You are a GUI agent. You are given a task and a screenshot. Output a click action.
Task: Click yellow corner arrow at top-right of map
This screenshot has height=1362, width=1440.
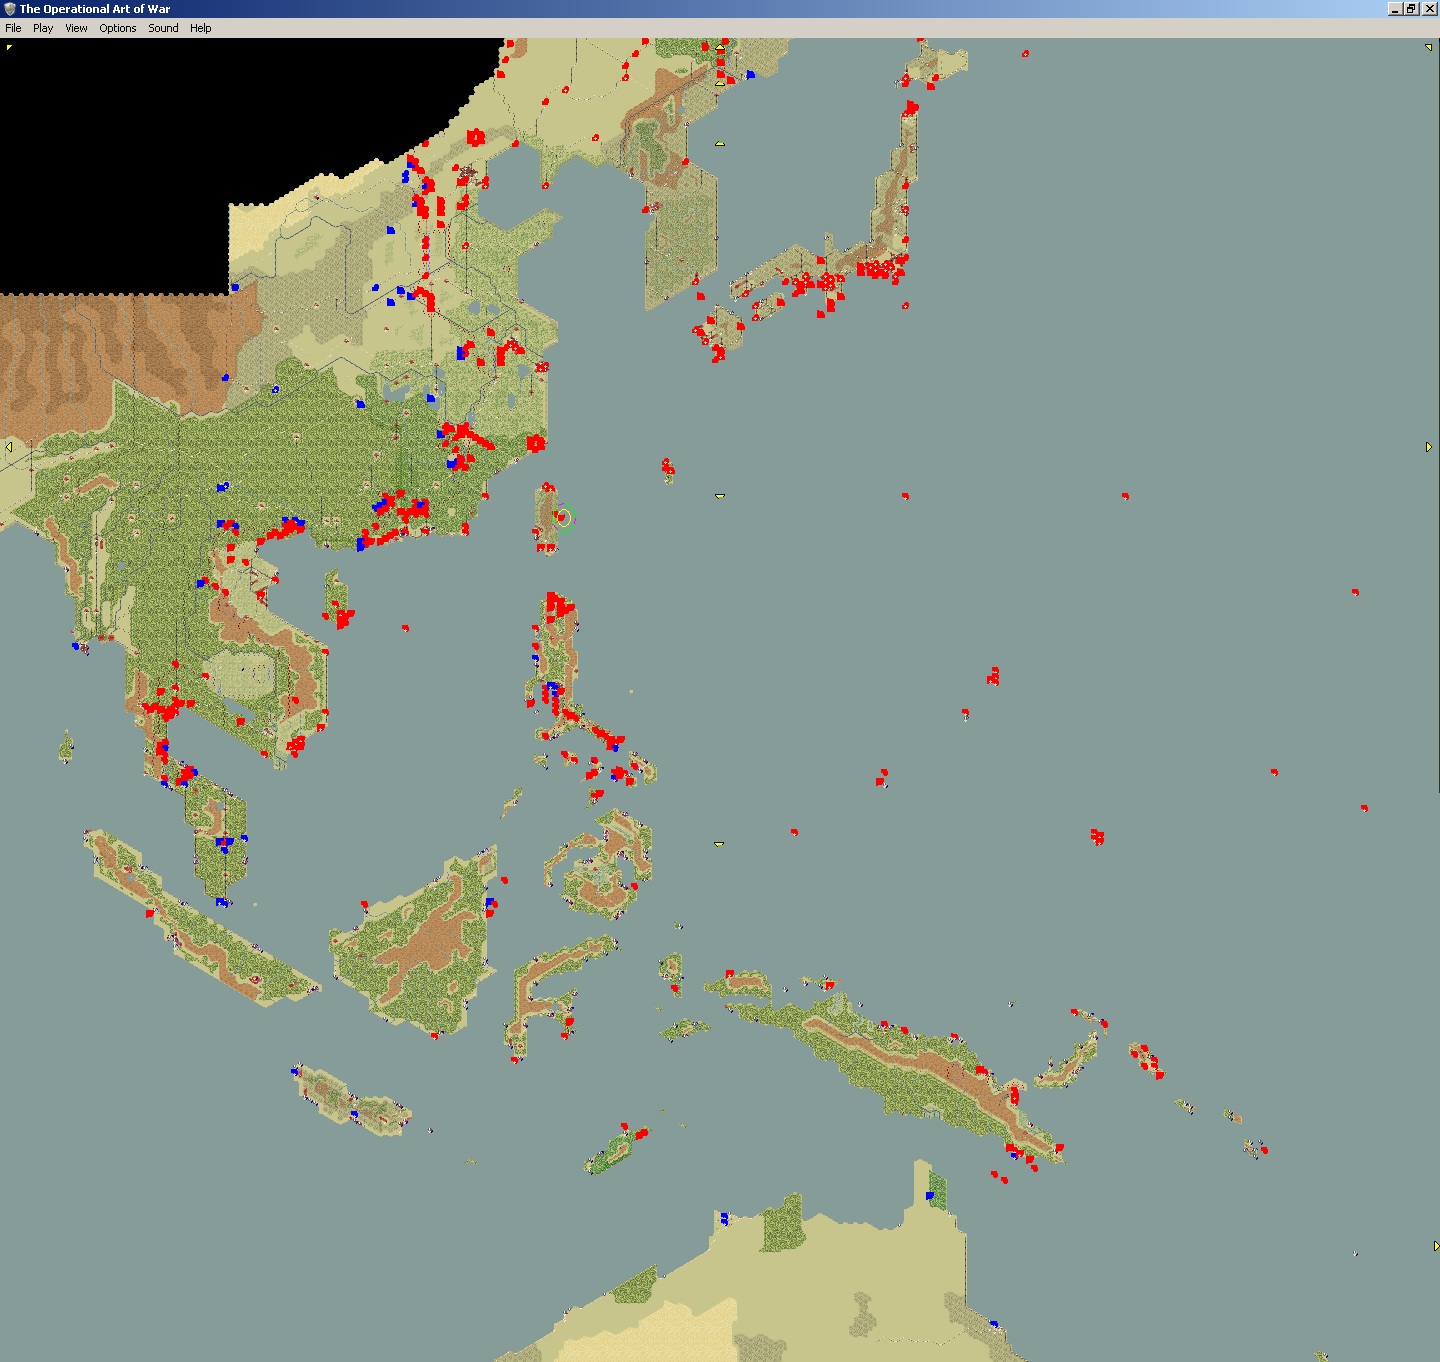[1428, 47]
